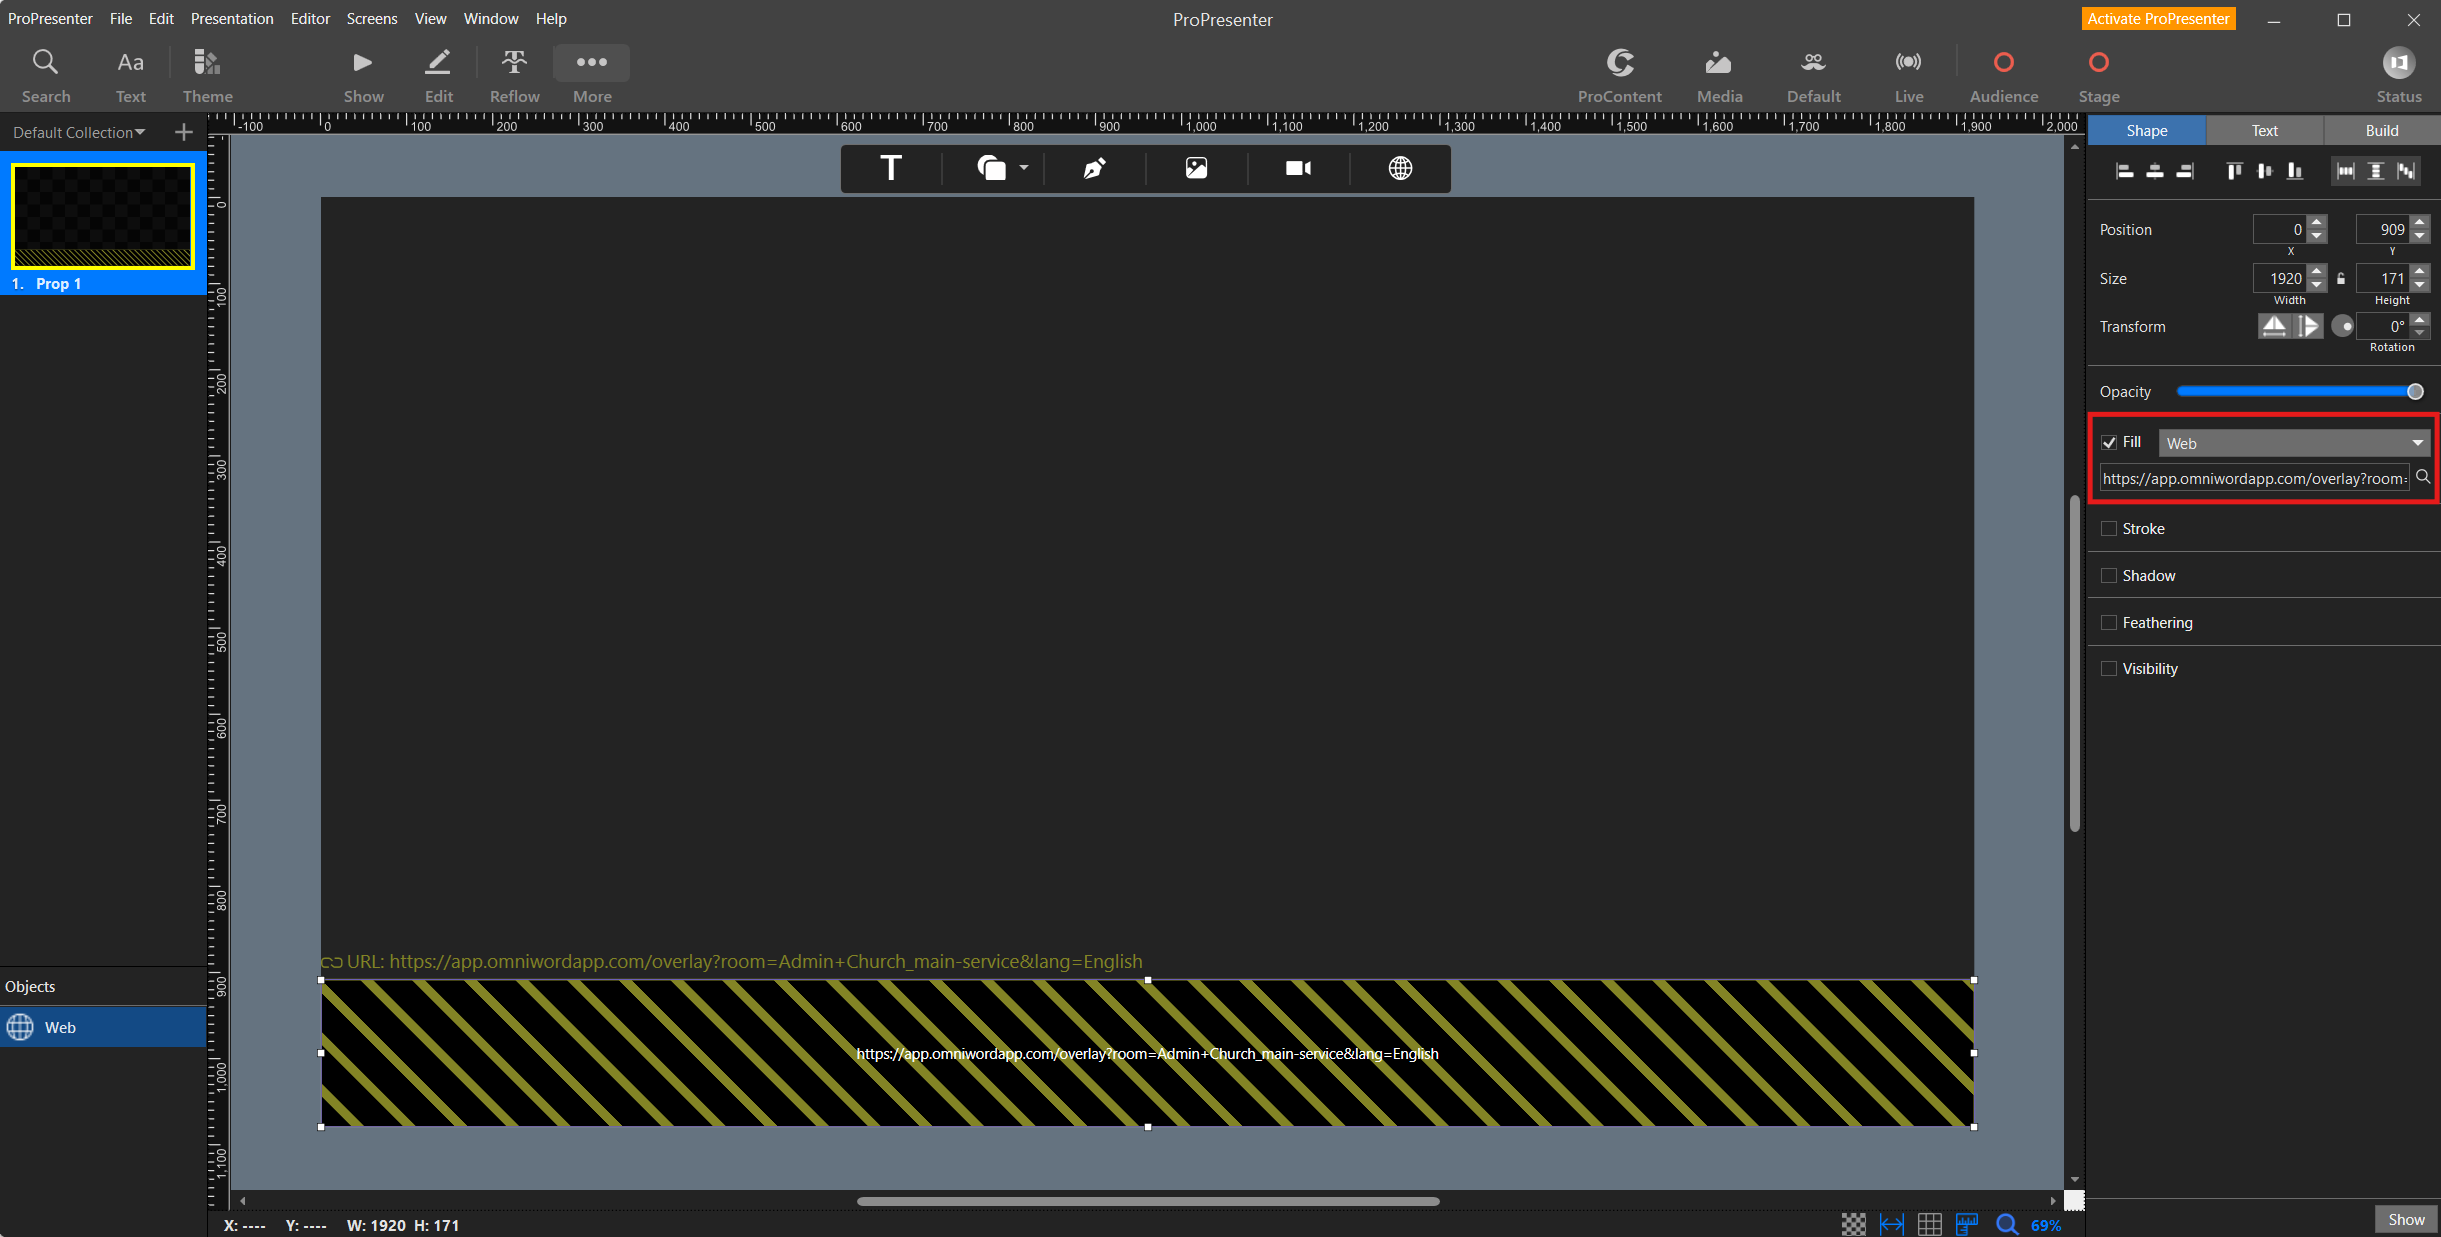Flip the object horizontally
This screenshot has width=2441, height=1237.
click(x=2274, y=326)
